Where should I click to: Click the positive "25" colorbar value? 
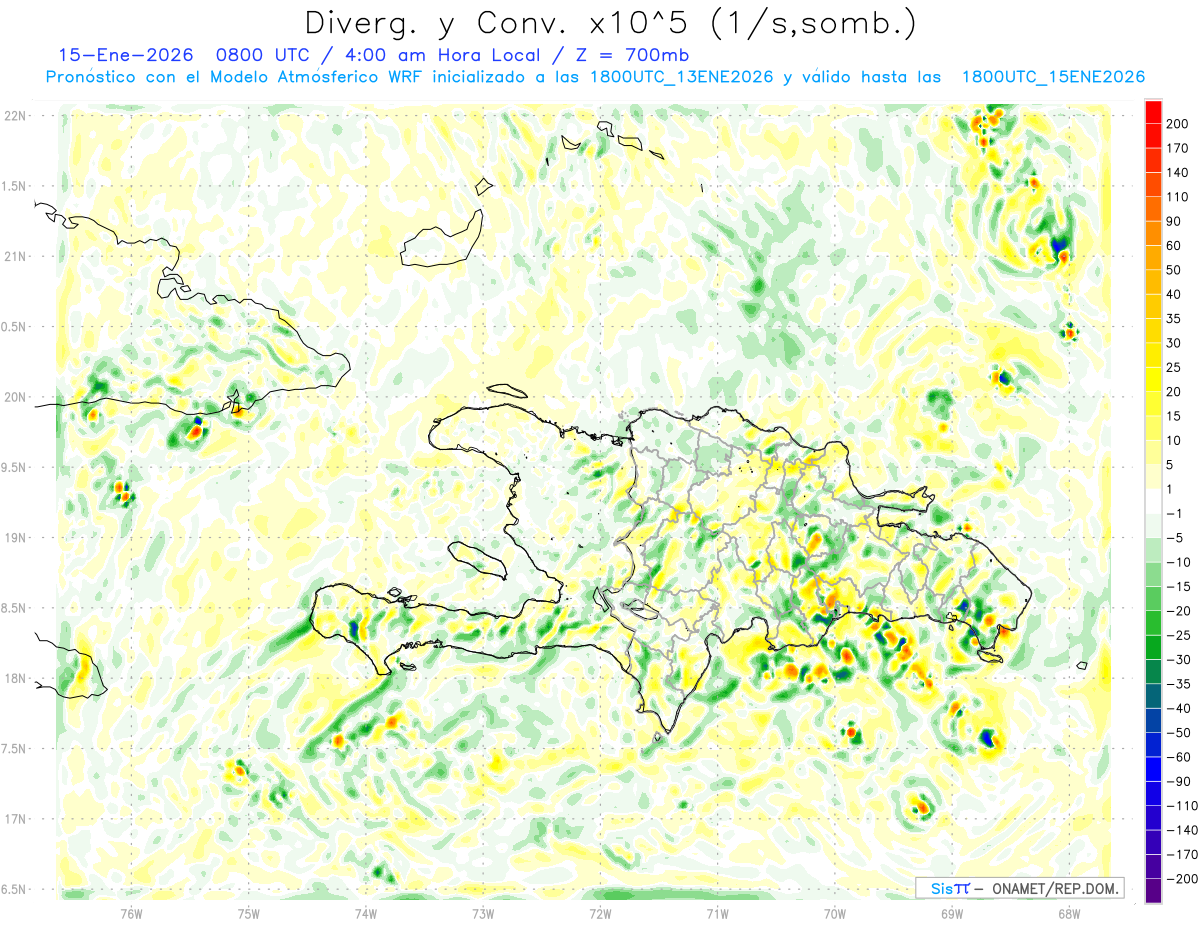pyautogui.click(x=1173, y=367)
